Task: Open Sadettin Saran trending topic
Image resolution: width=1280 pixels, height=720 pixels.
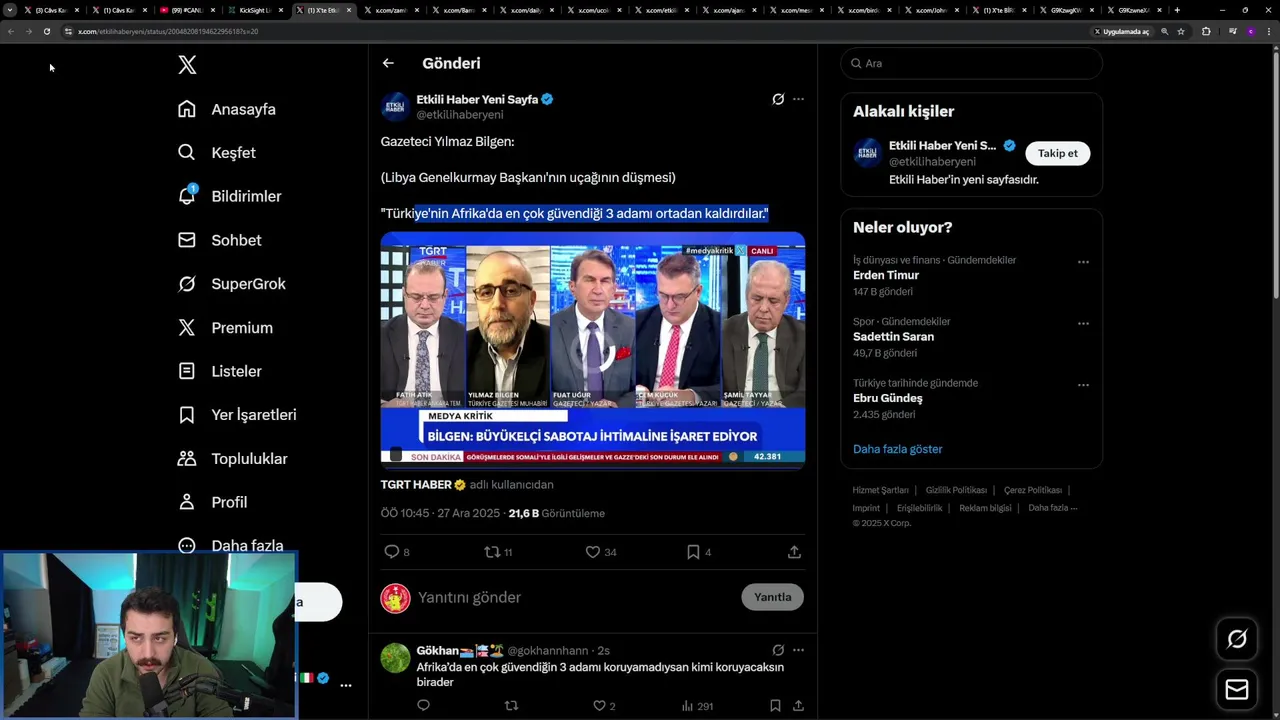Action: click(893, 337)
